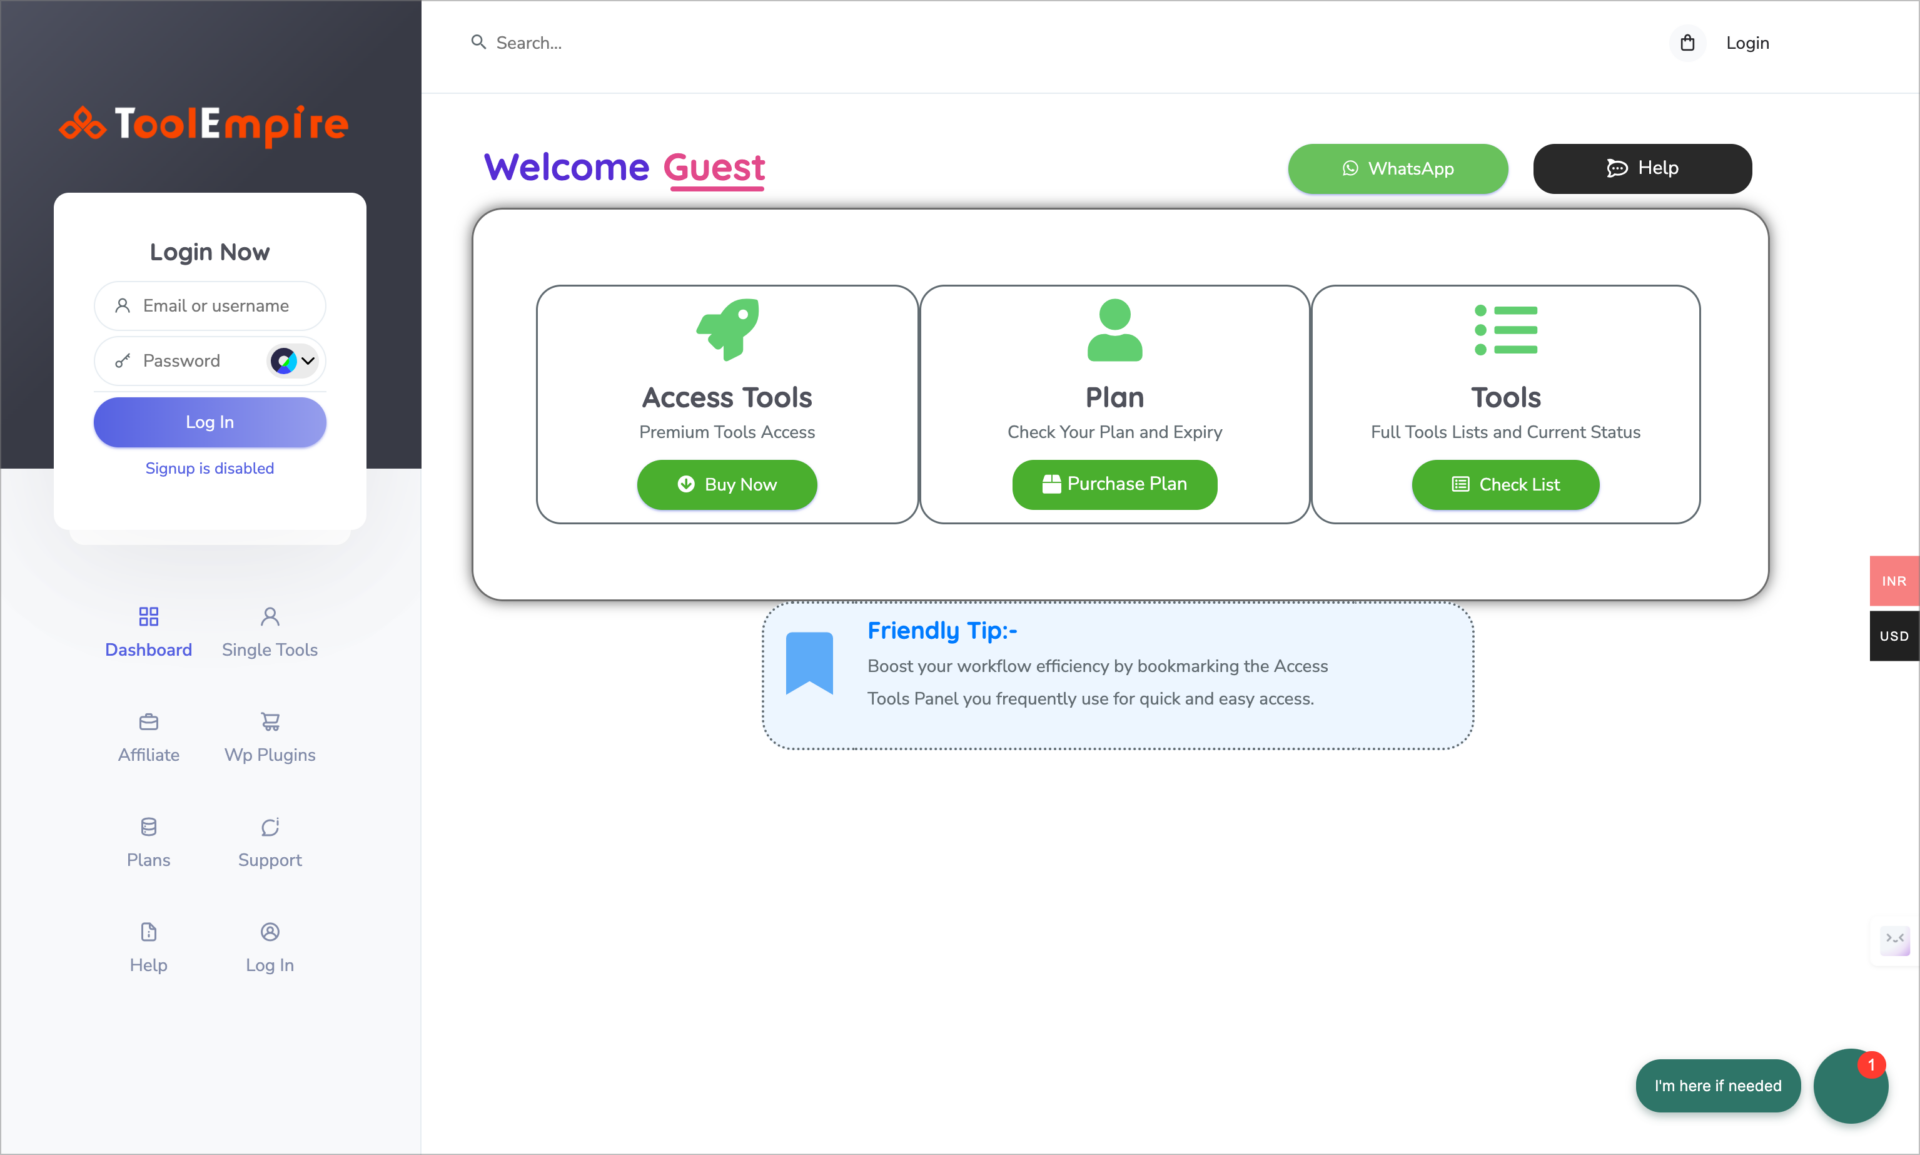
Task: Click the collapse widget icon on right edge
Action: [x=1894, y=939]
